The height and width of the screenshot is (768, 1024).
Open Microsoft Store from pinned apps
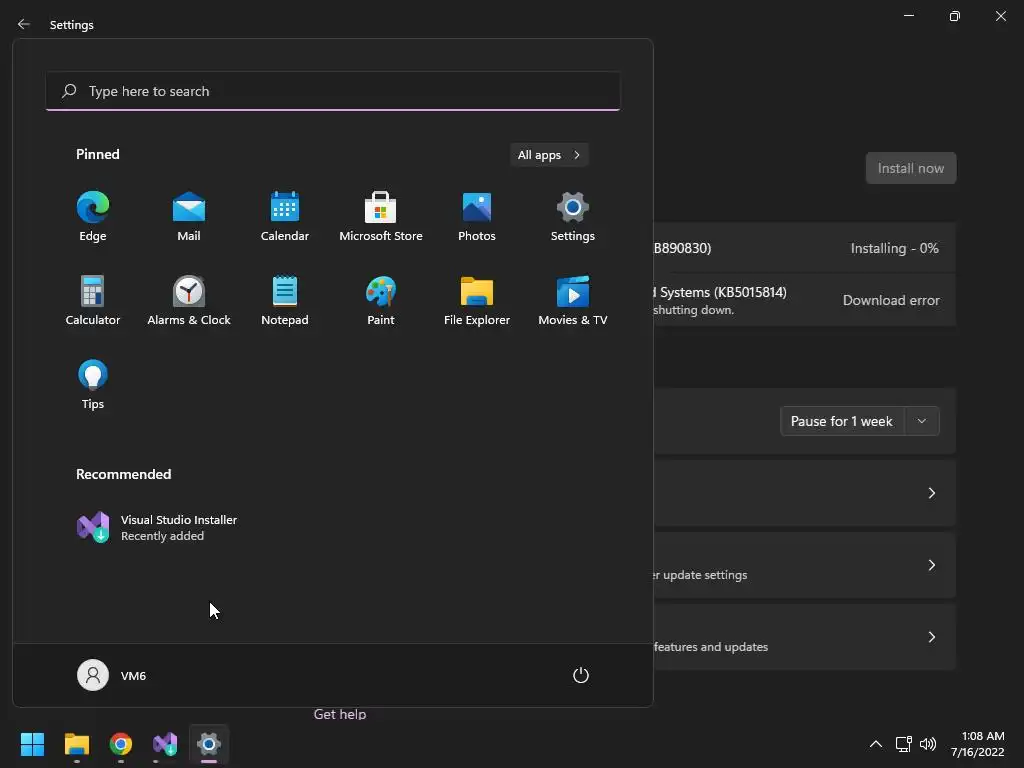click(381, 216)
